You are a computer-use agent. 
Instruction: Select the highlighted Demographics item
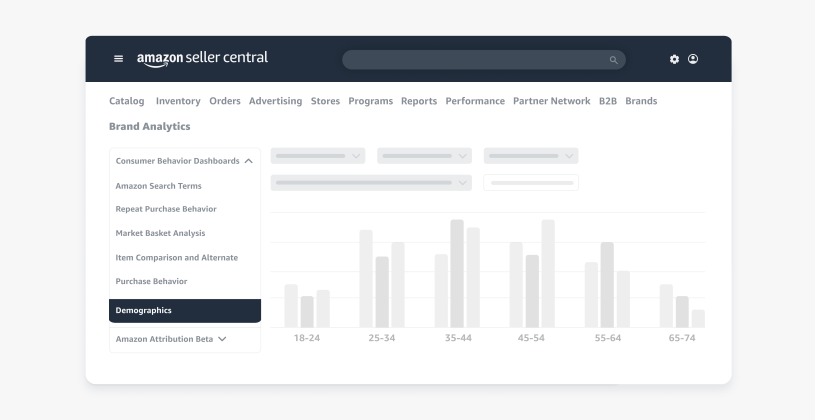pos(185,310)
